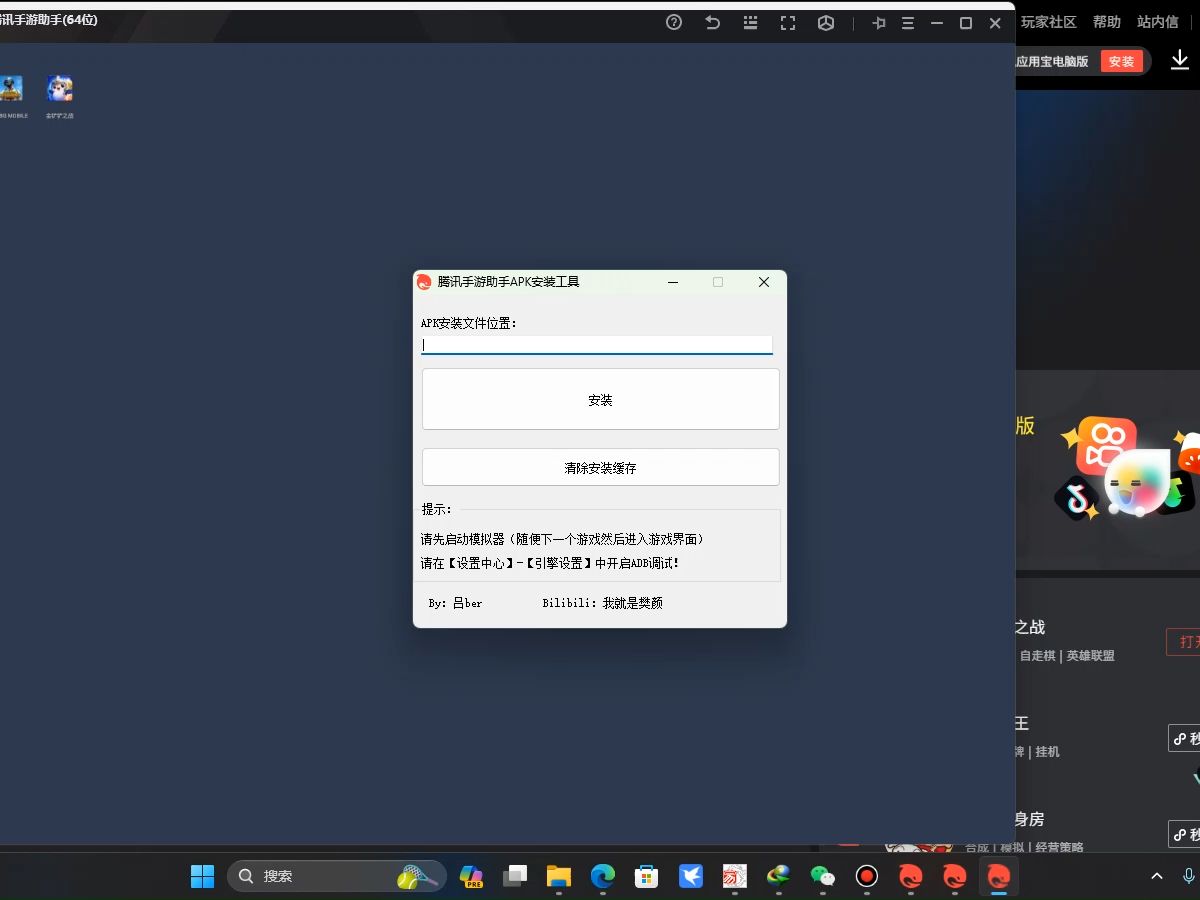Open WeChat from the taskbar
This screenshot has height=900, width=1200.
(821, 875)
